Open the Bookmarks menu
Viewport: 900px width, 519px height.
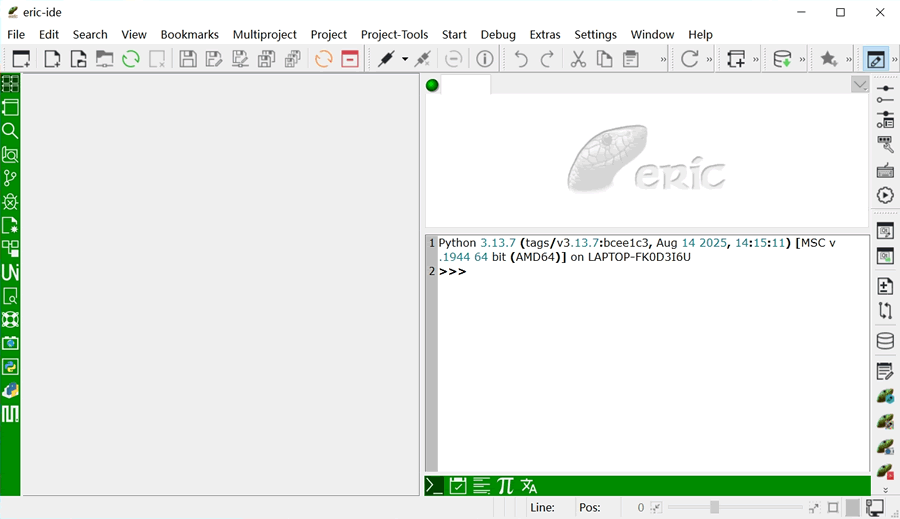point(189,34)
